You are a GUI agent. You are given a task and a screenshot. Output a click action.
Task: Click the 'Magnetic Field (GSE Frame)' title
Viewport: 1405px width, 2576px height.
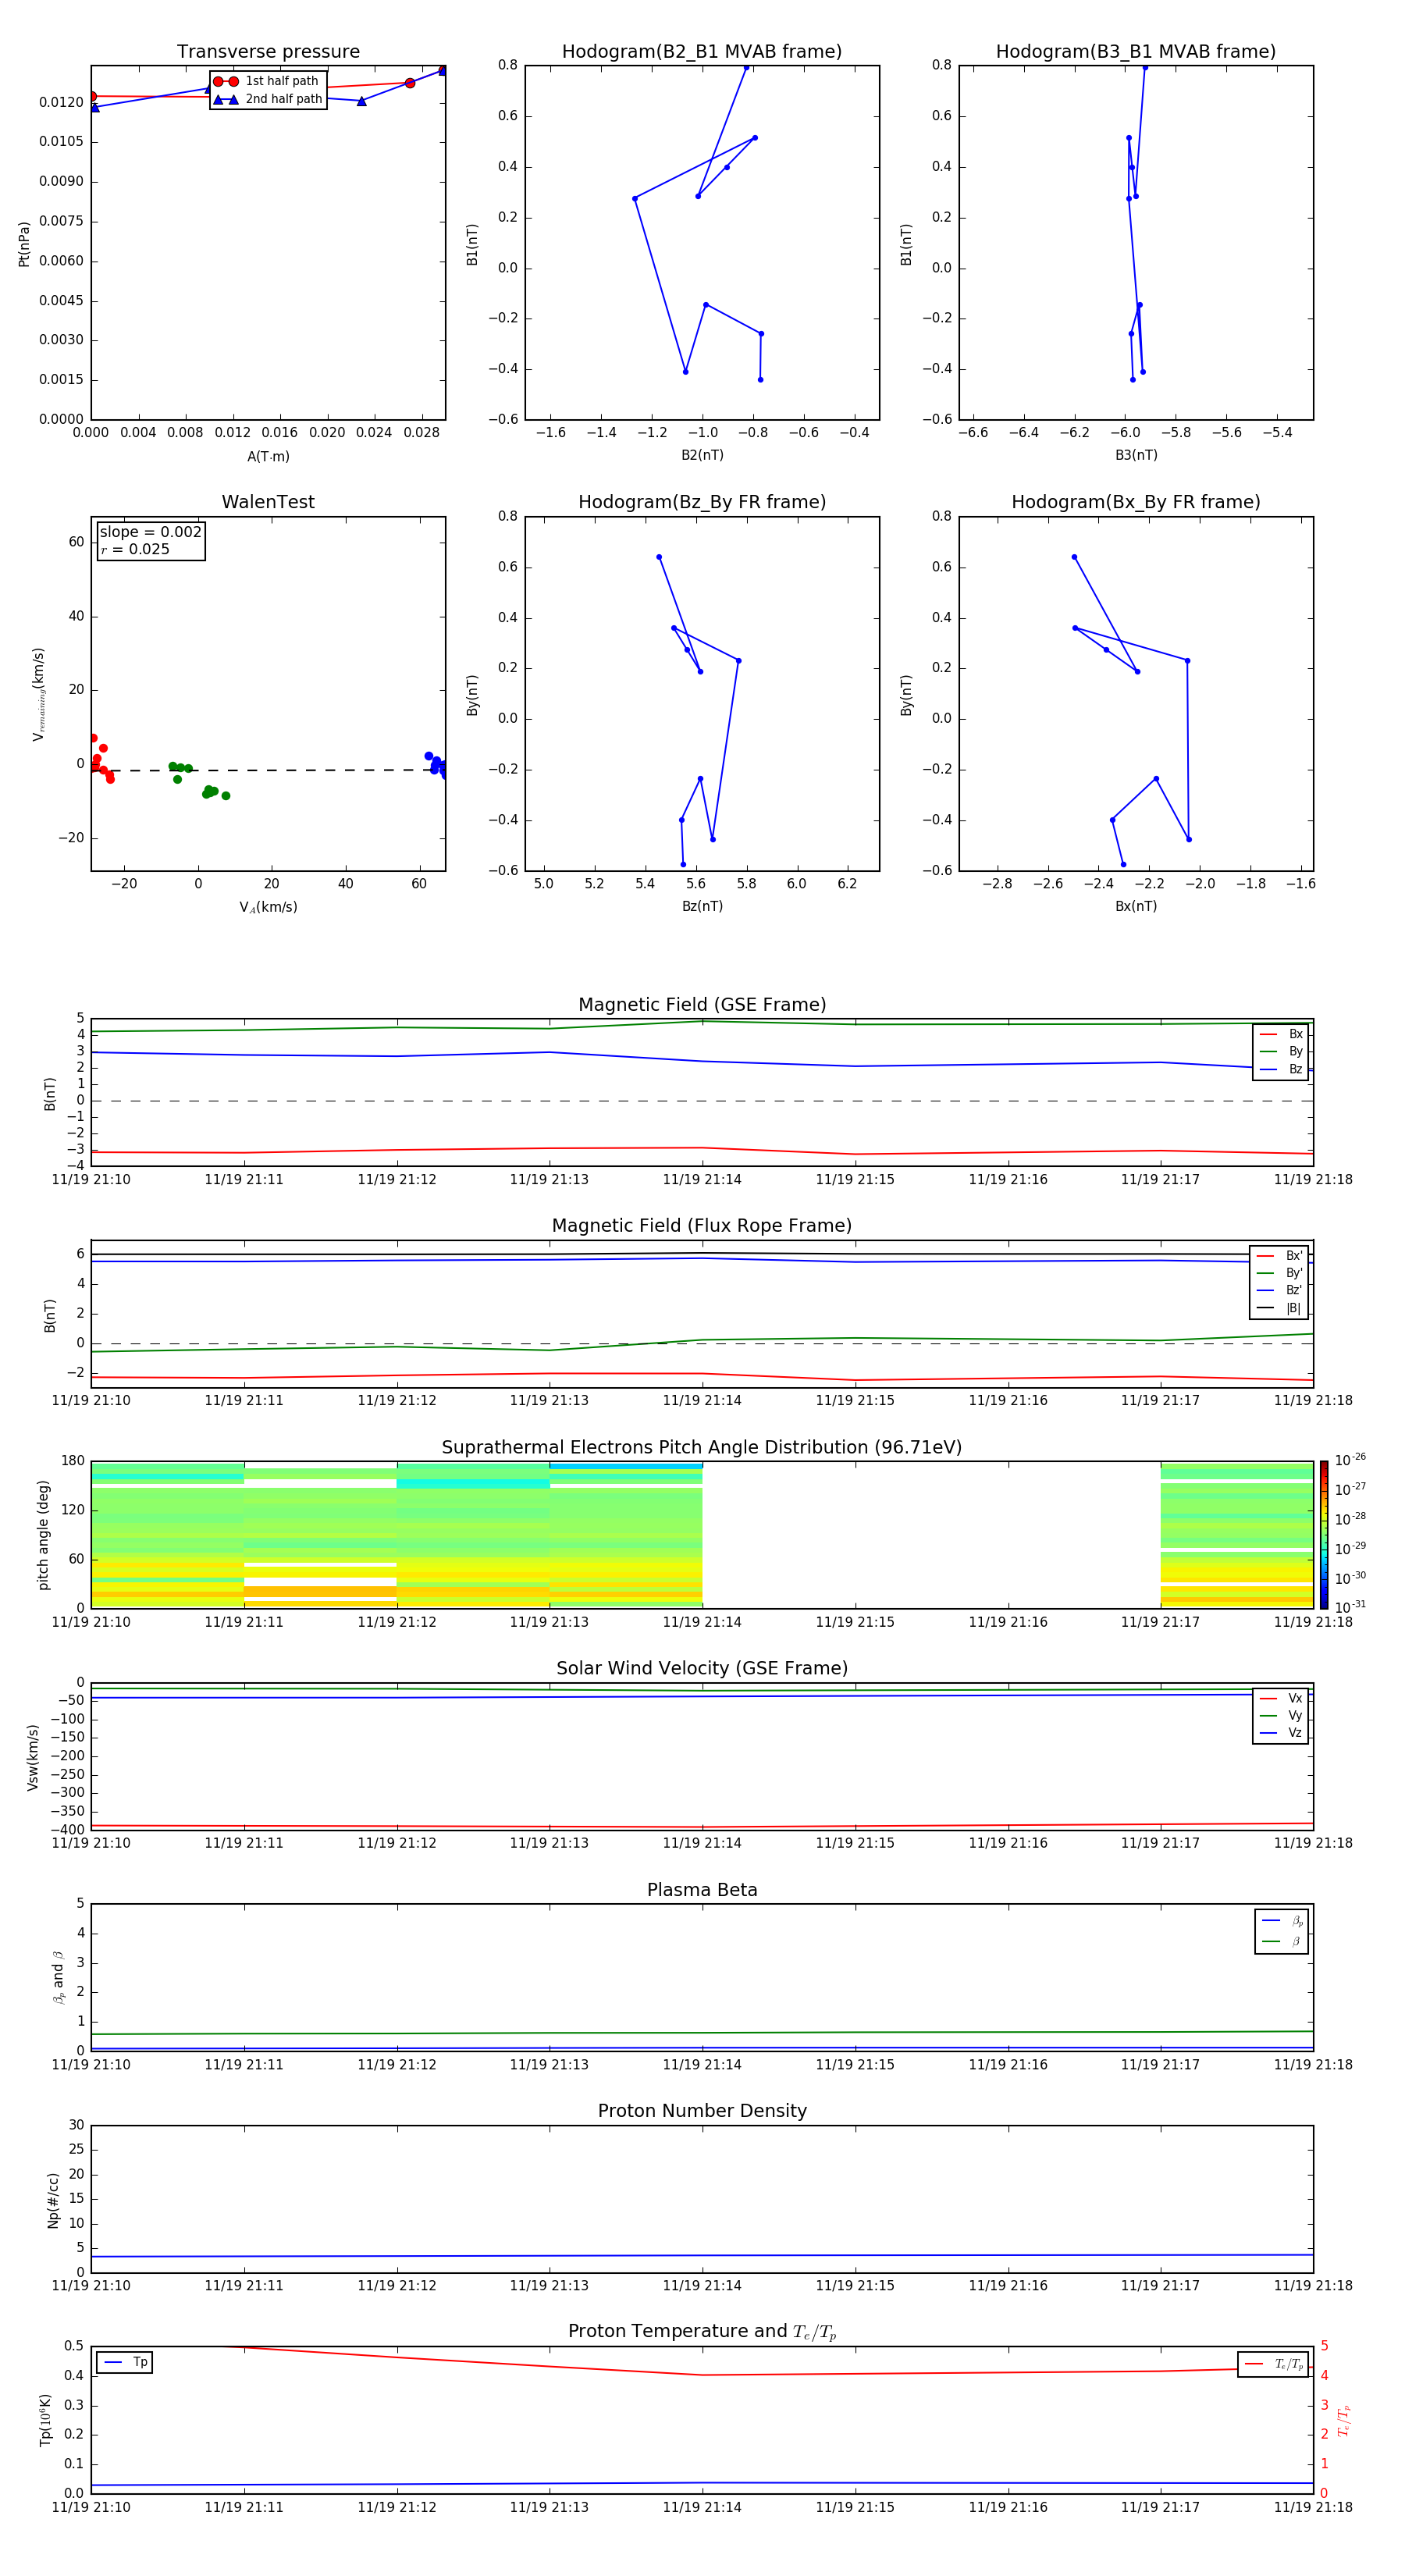coord(702,1005)
